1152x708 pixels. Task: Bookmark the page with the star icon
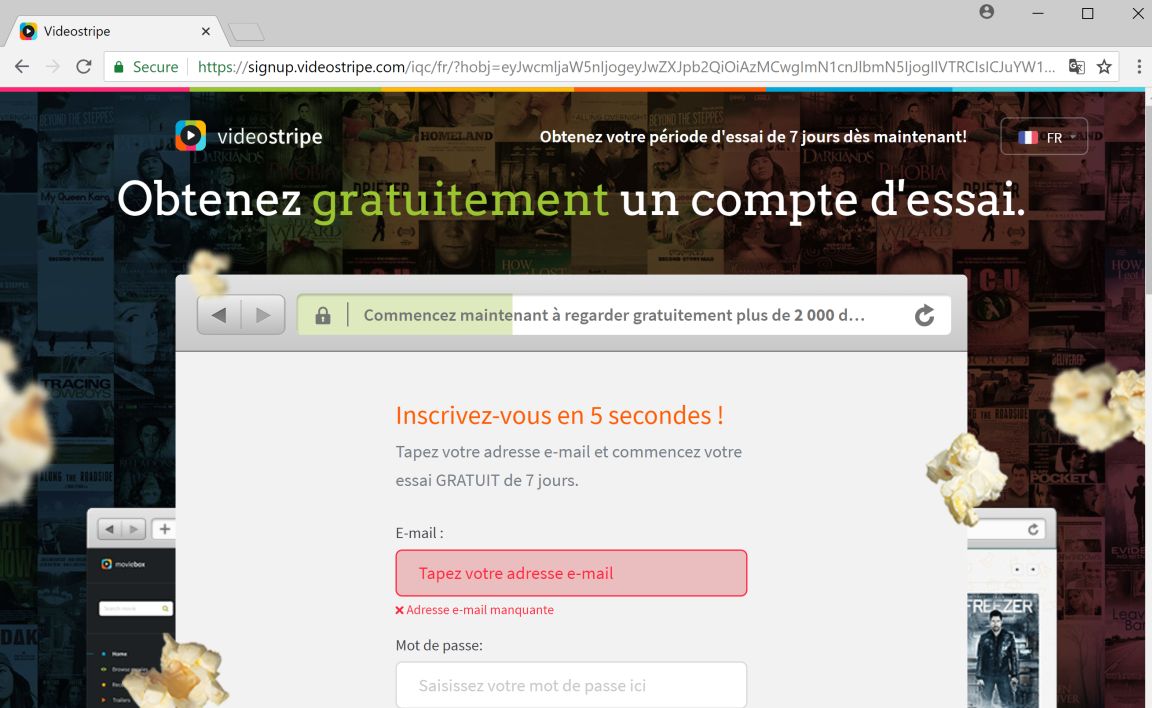1104,67
